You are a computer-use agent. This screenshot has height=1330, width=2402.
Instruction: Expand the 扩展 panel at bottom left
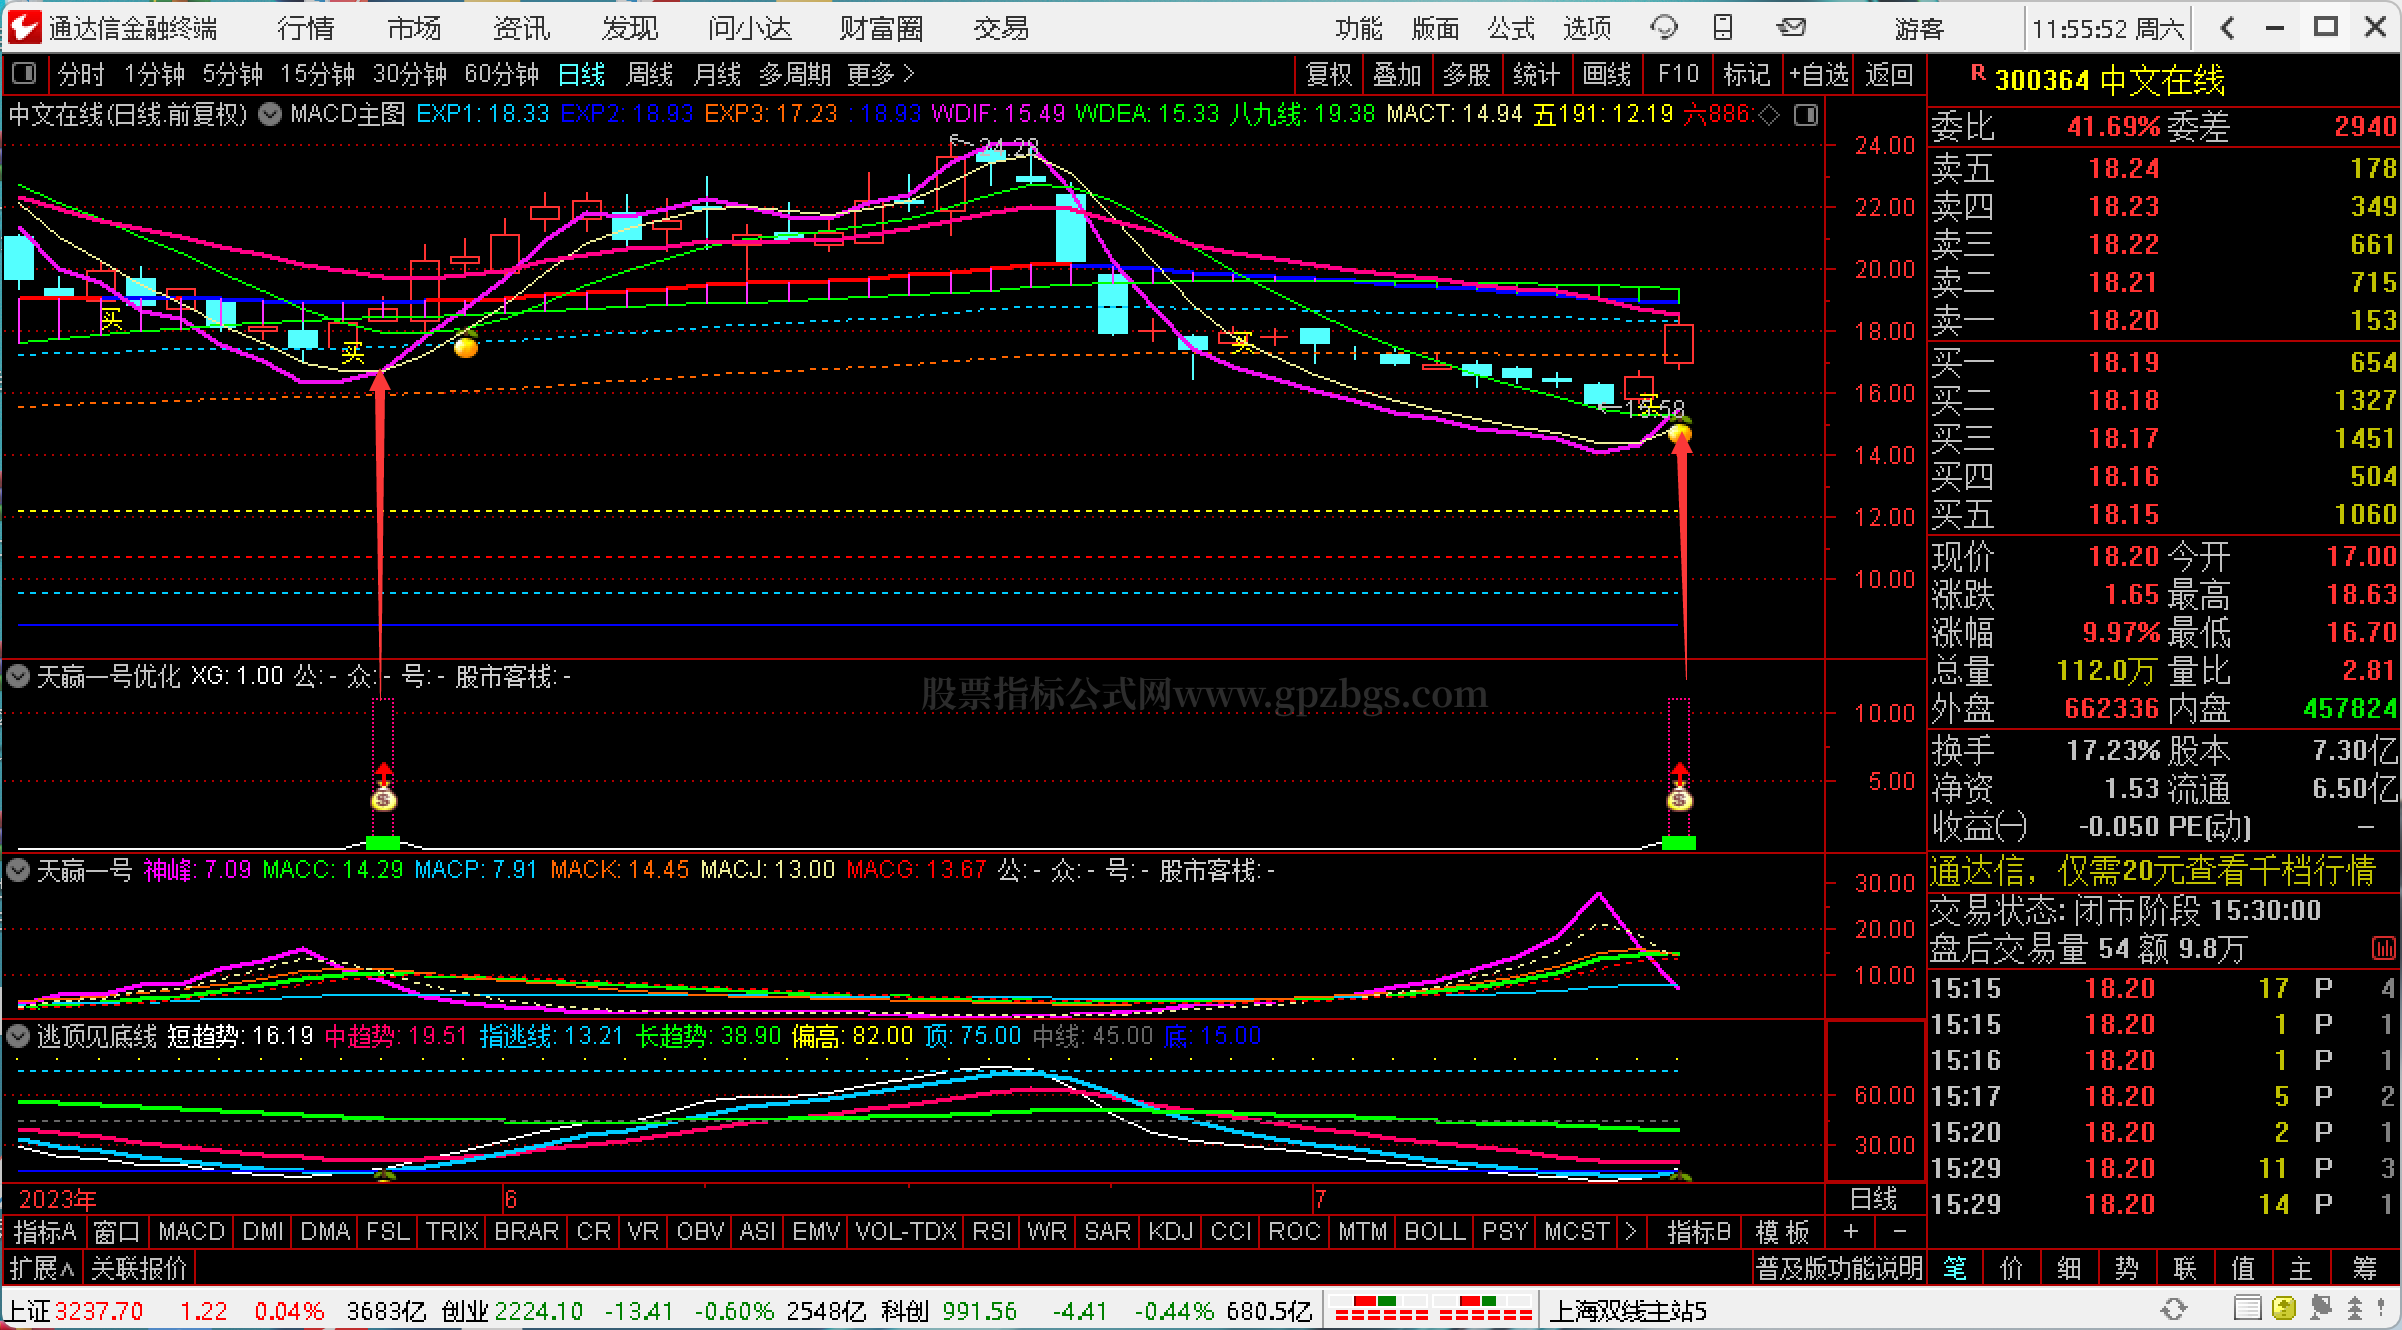[x=42, y=1268]
